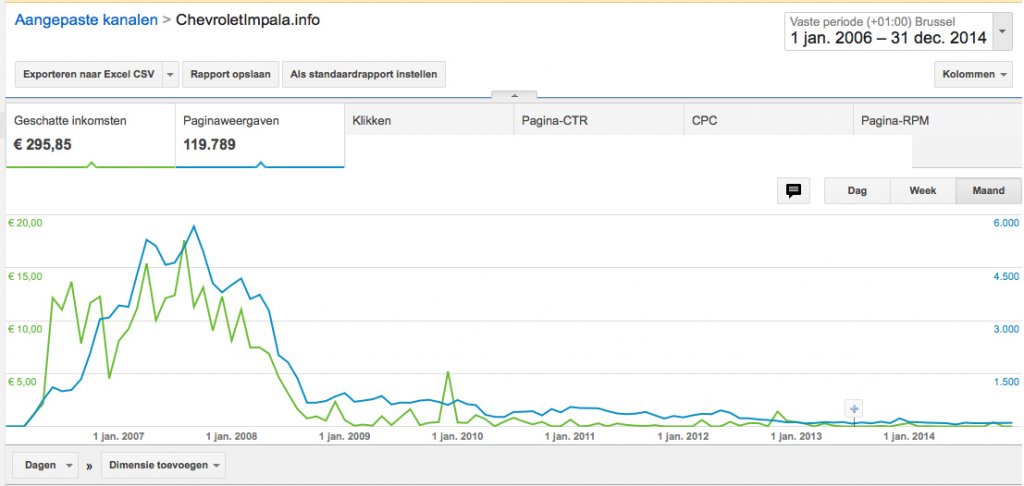The image size is (1024, 486).
Task: Switch chart granularity to Dag
Action: pyautogui.click(x=857, y=191)
